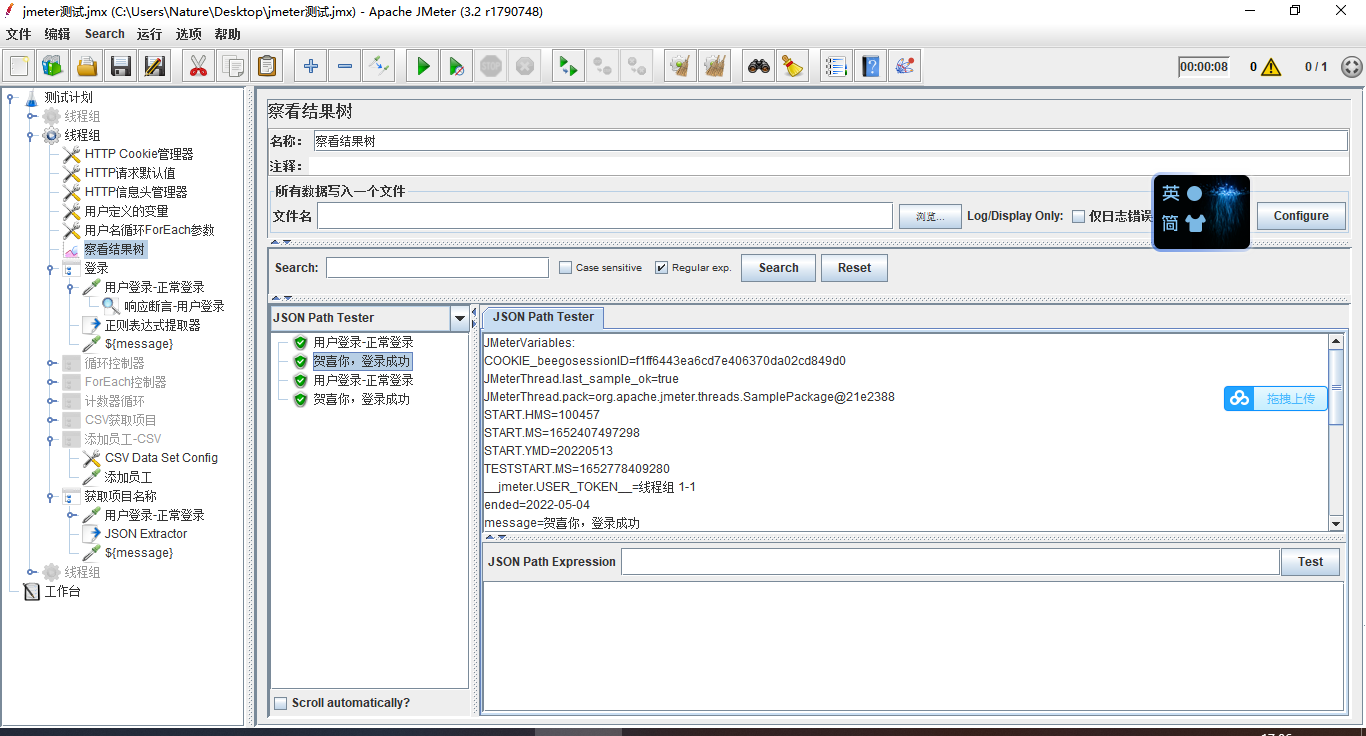Click the last toolbar icon after Help
This screenshot has width=1366, height=736.
905,66
